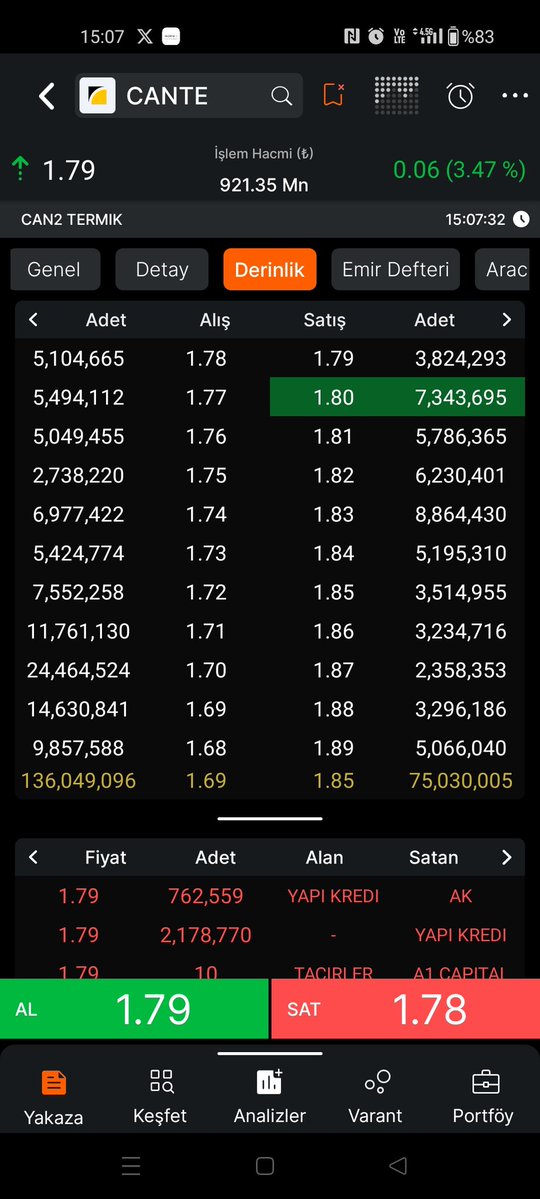Tap the clock icon beside 15:07:32
Viewport: 540px width, 1199px height.
click(521, 219)
